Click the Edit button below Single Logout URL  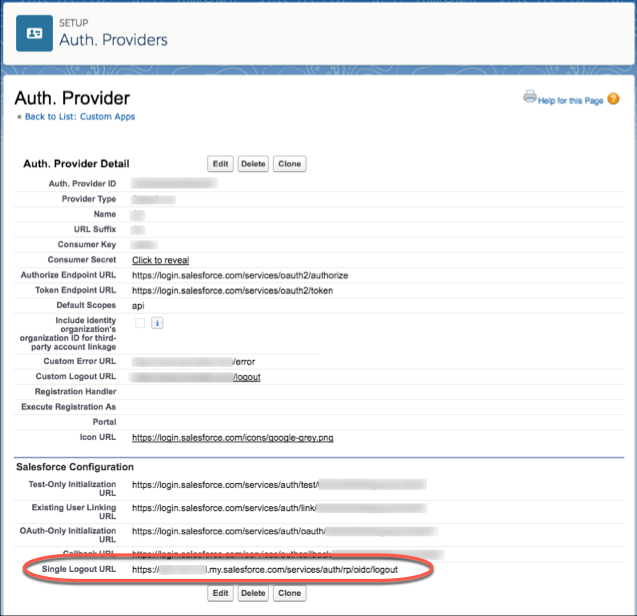tap(220, 593)
